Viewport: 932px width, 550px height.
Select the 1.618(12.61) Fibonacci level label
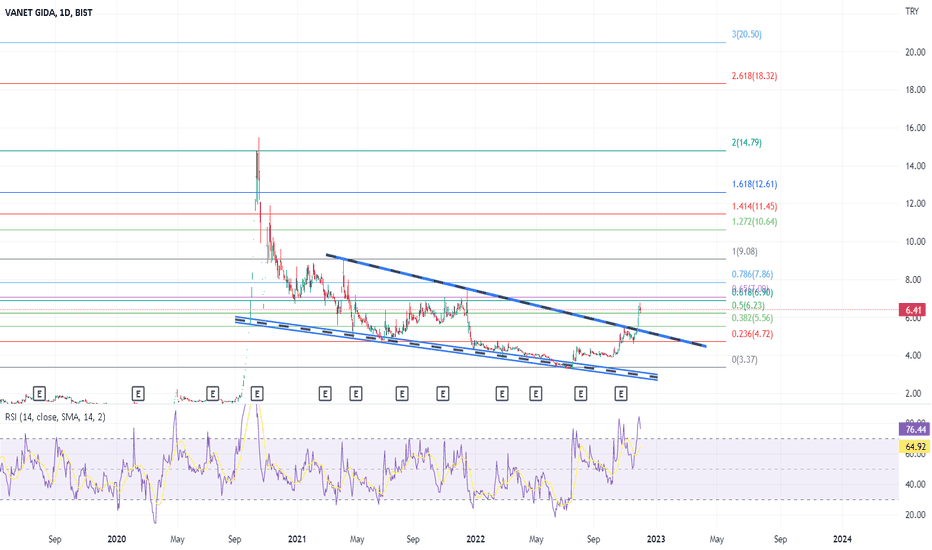point(754,184)
